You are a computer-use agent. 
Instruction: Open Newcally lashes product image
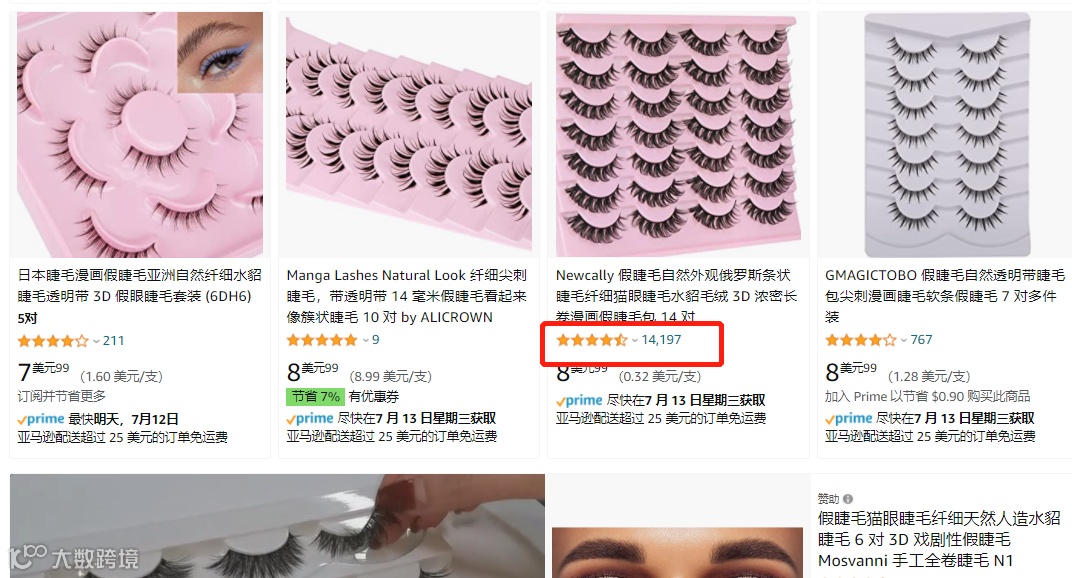point(678,135)
